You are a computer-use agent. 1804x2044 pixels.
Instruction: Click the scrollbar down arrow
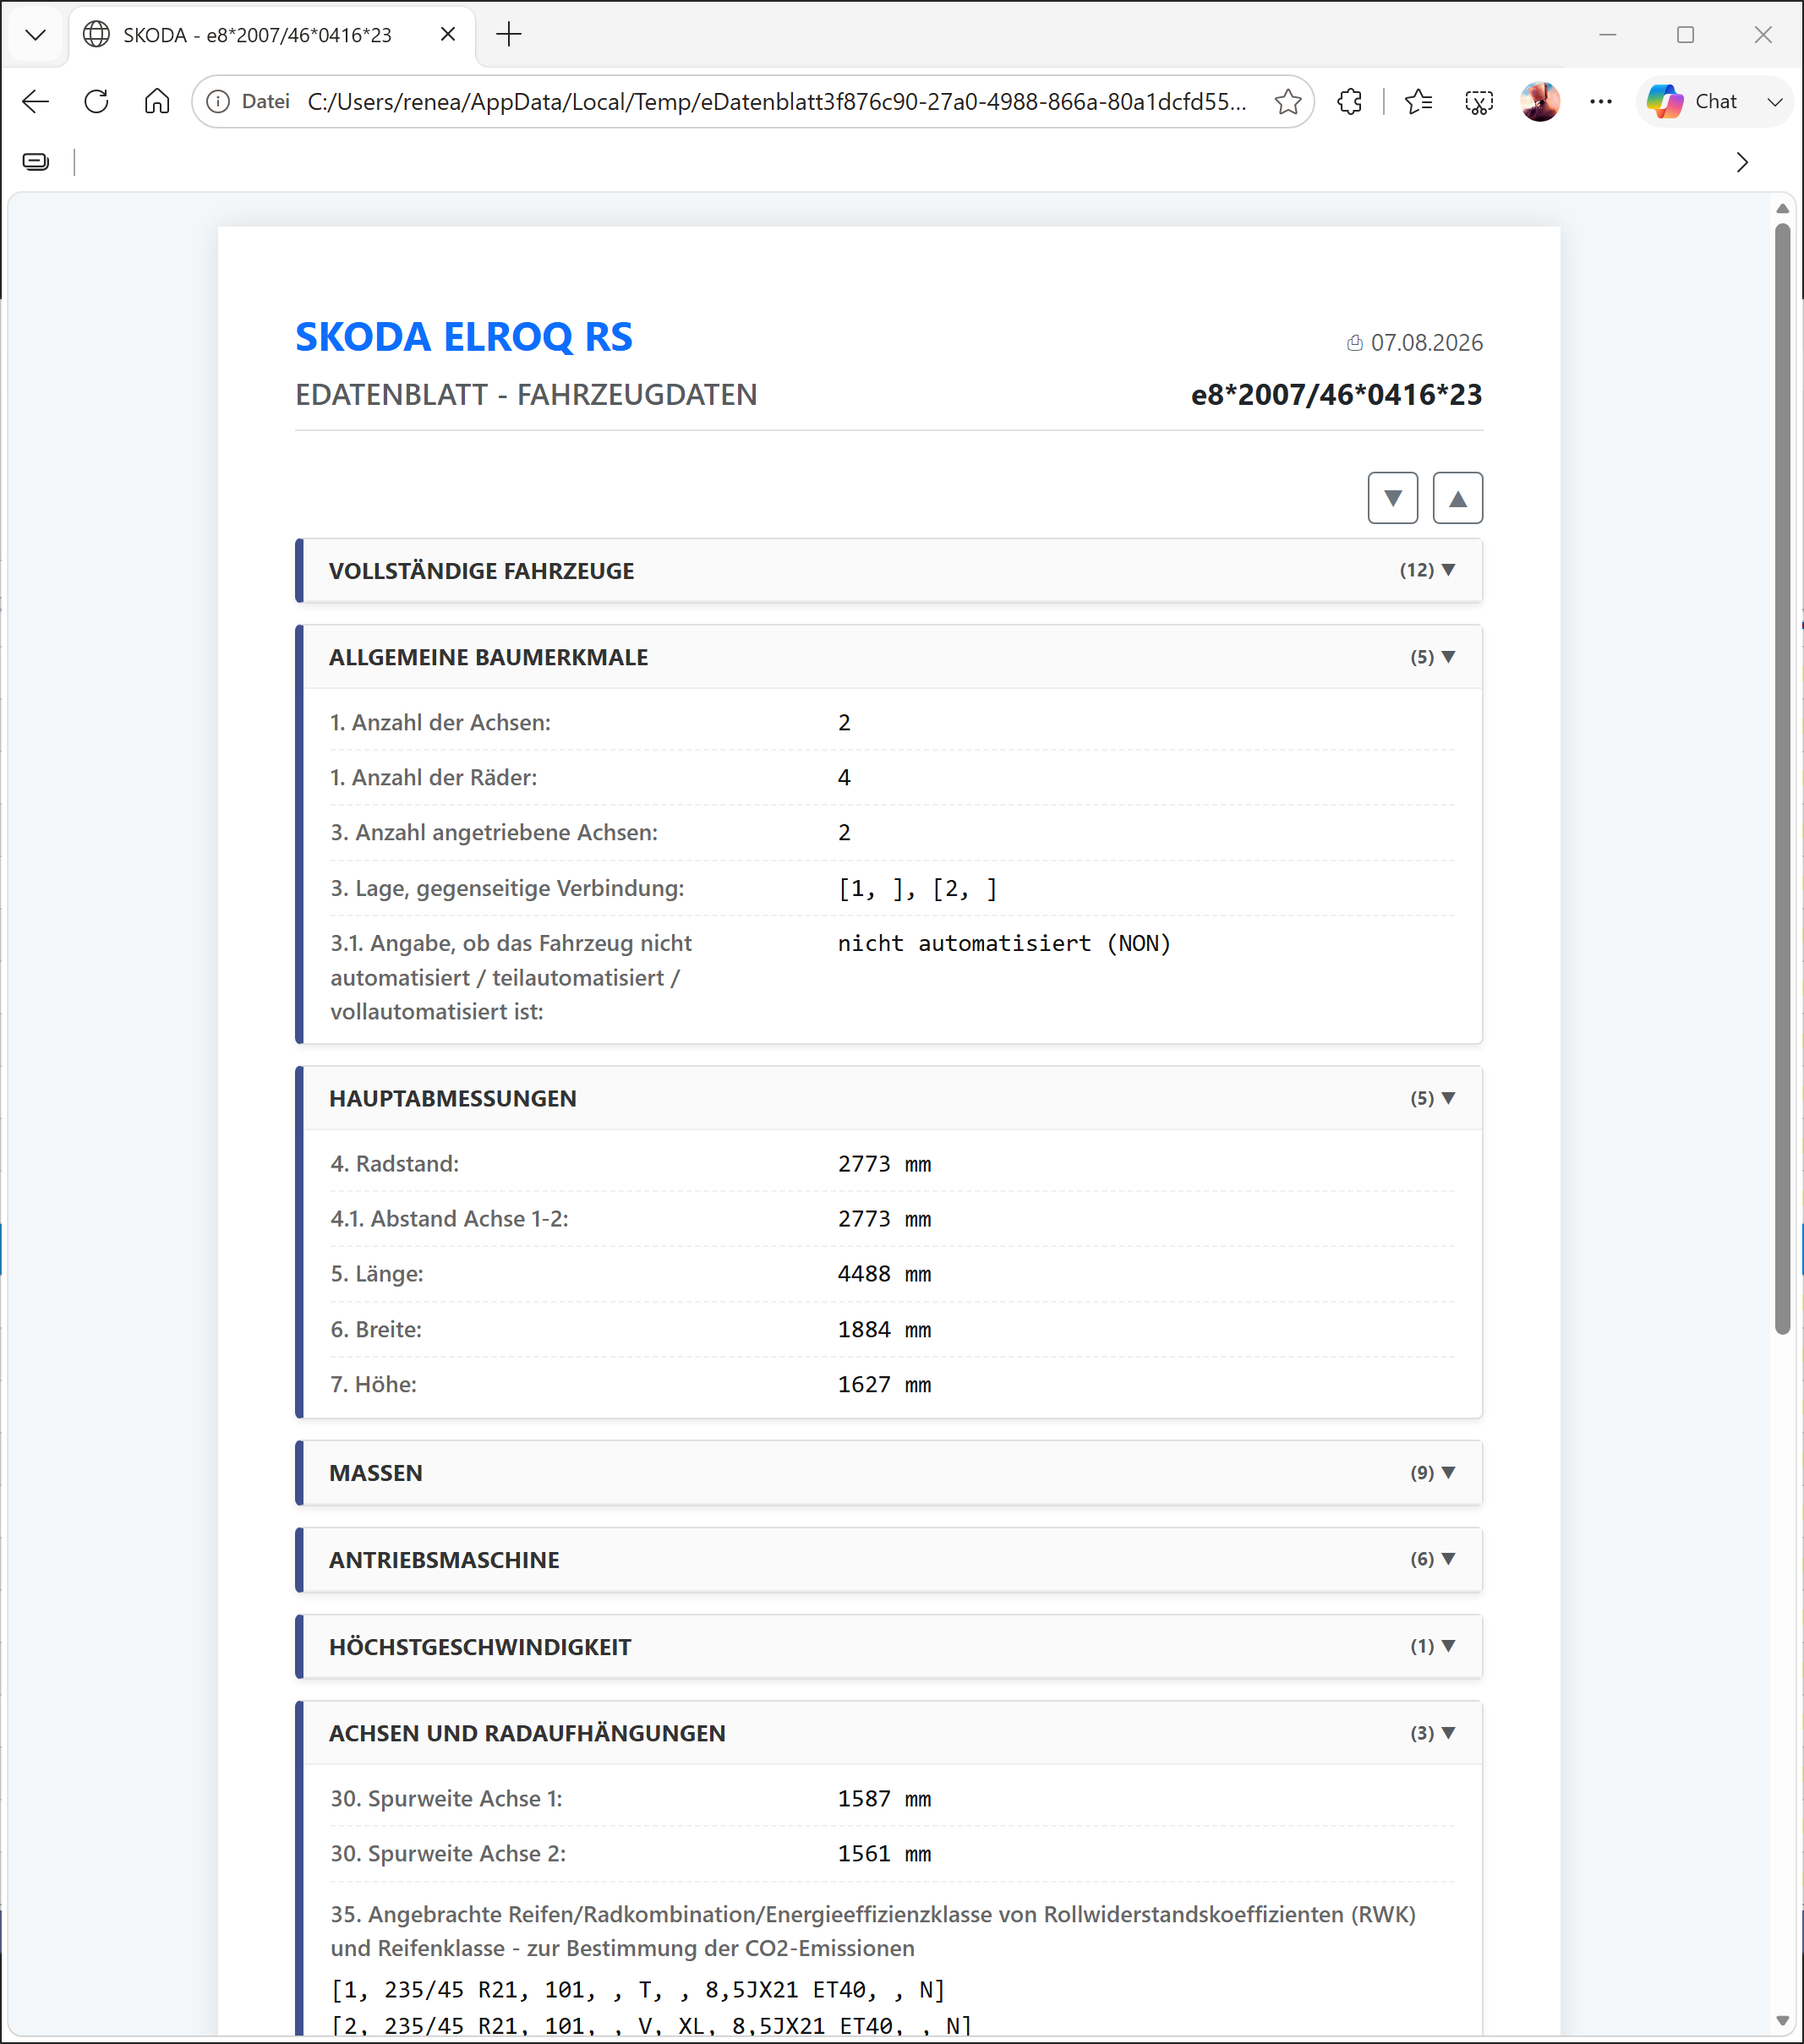1782,2021
